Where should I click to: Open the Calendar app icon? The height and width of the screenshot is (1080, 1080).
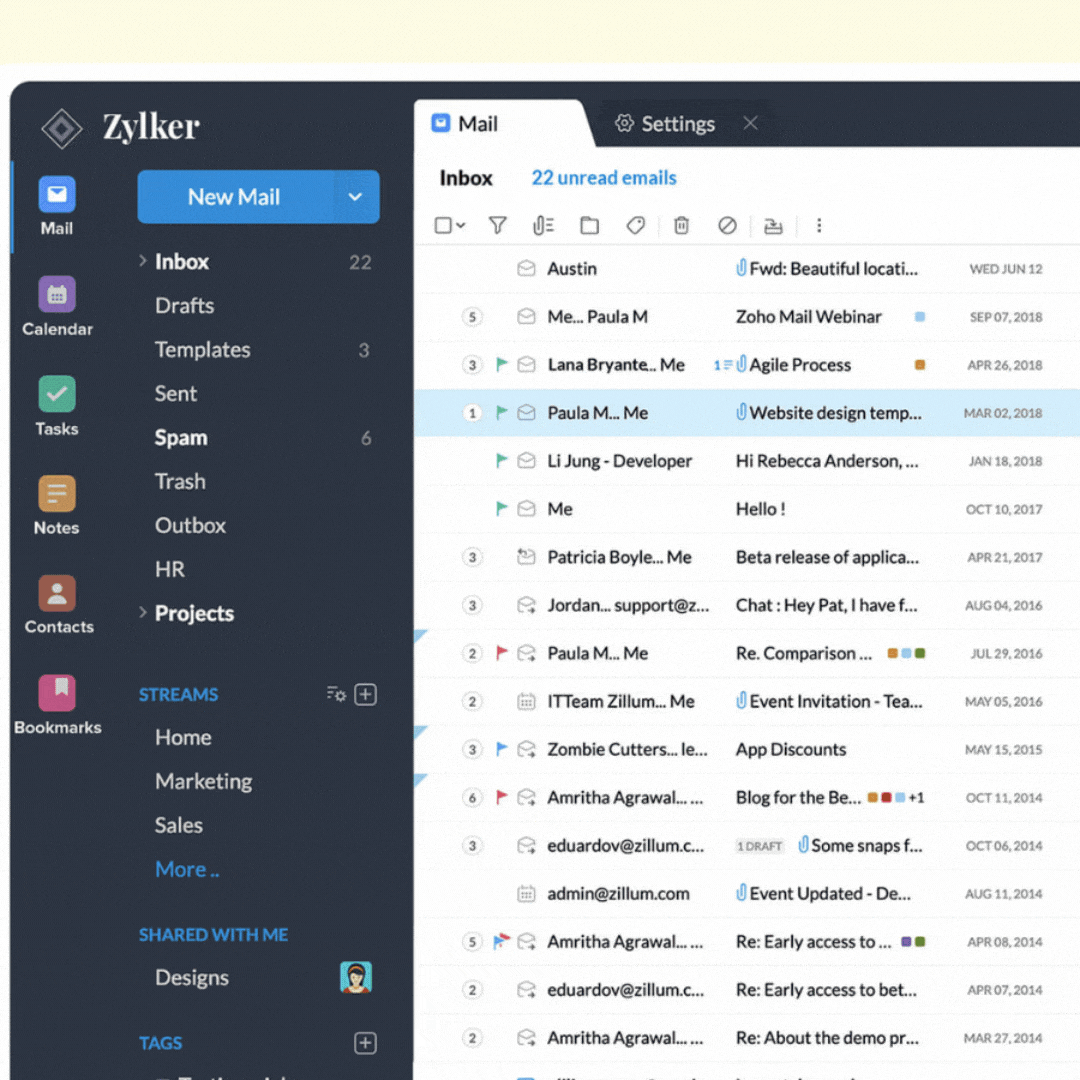pos(57,295)
